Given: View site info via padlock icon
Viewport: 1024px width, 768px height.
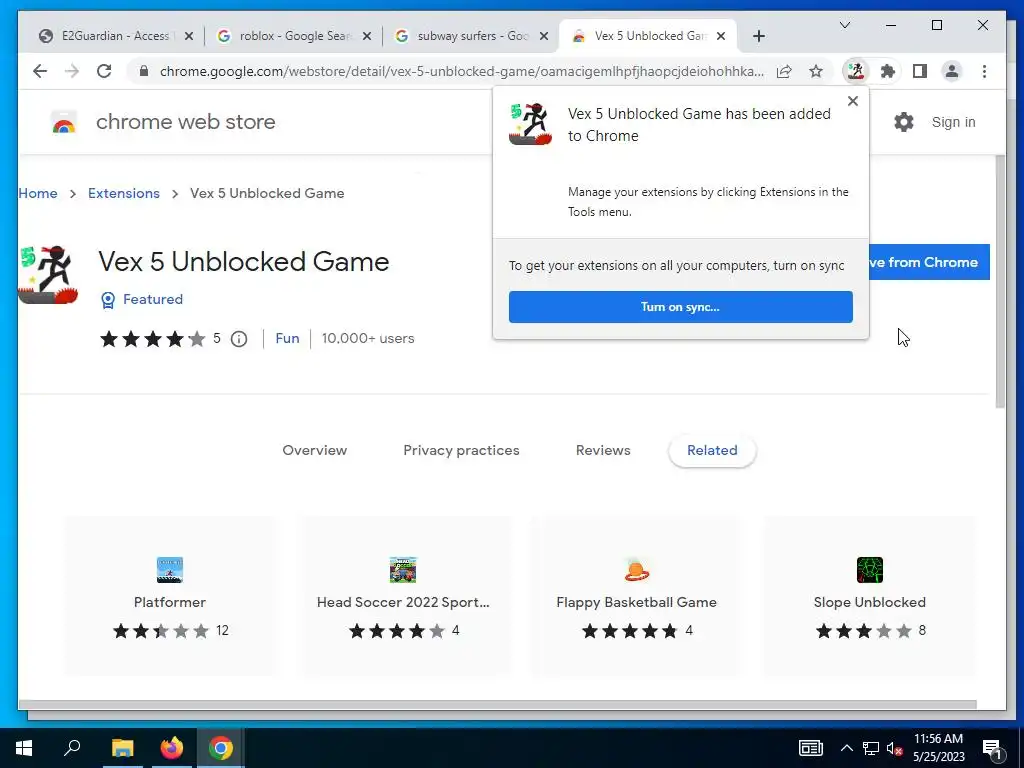Looking at the screenshot, I should point(144,71).
